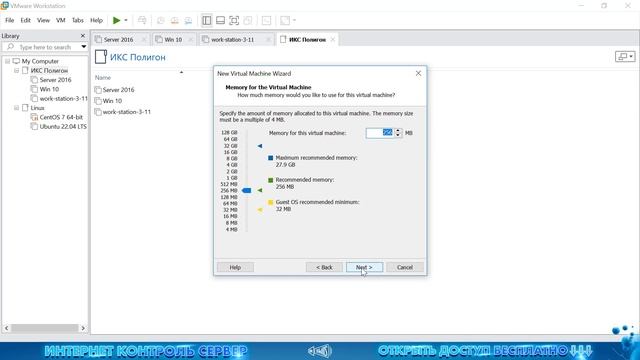Screen dimensions: 640x360
Task: Close the Win 10 tab
Action: [191, 40]
